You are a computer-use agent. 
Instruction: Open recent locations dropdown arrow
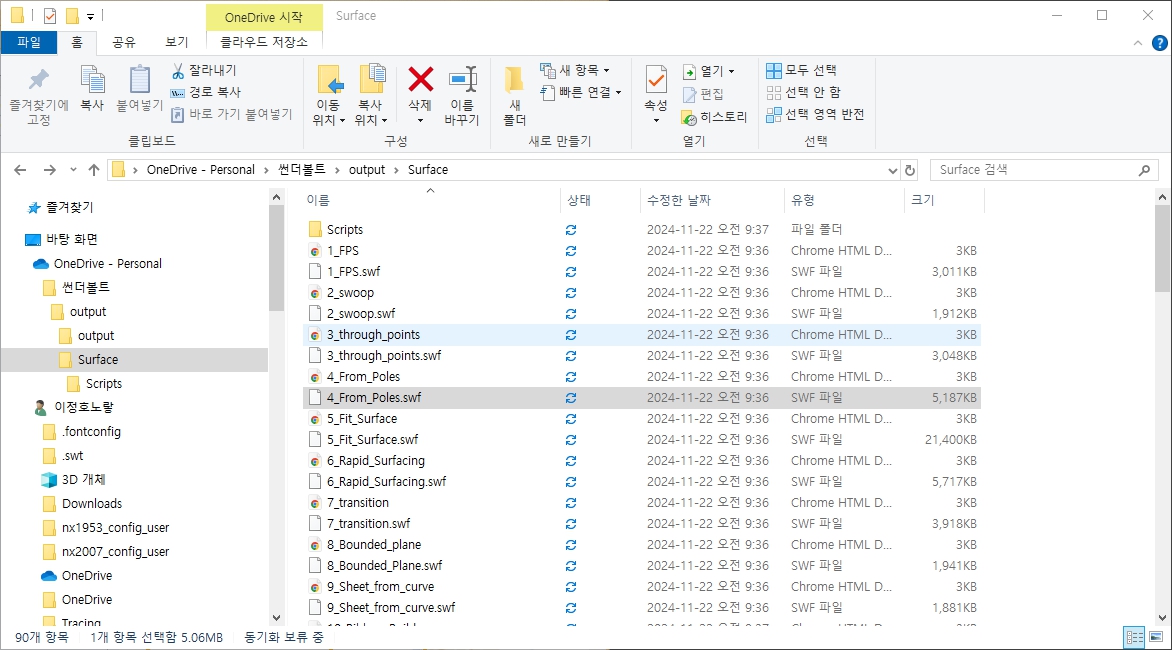(73, 170)
